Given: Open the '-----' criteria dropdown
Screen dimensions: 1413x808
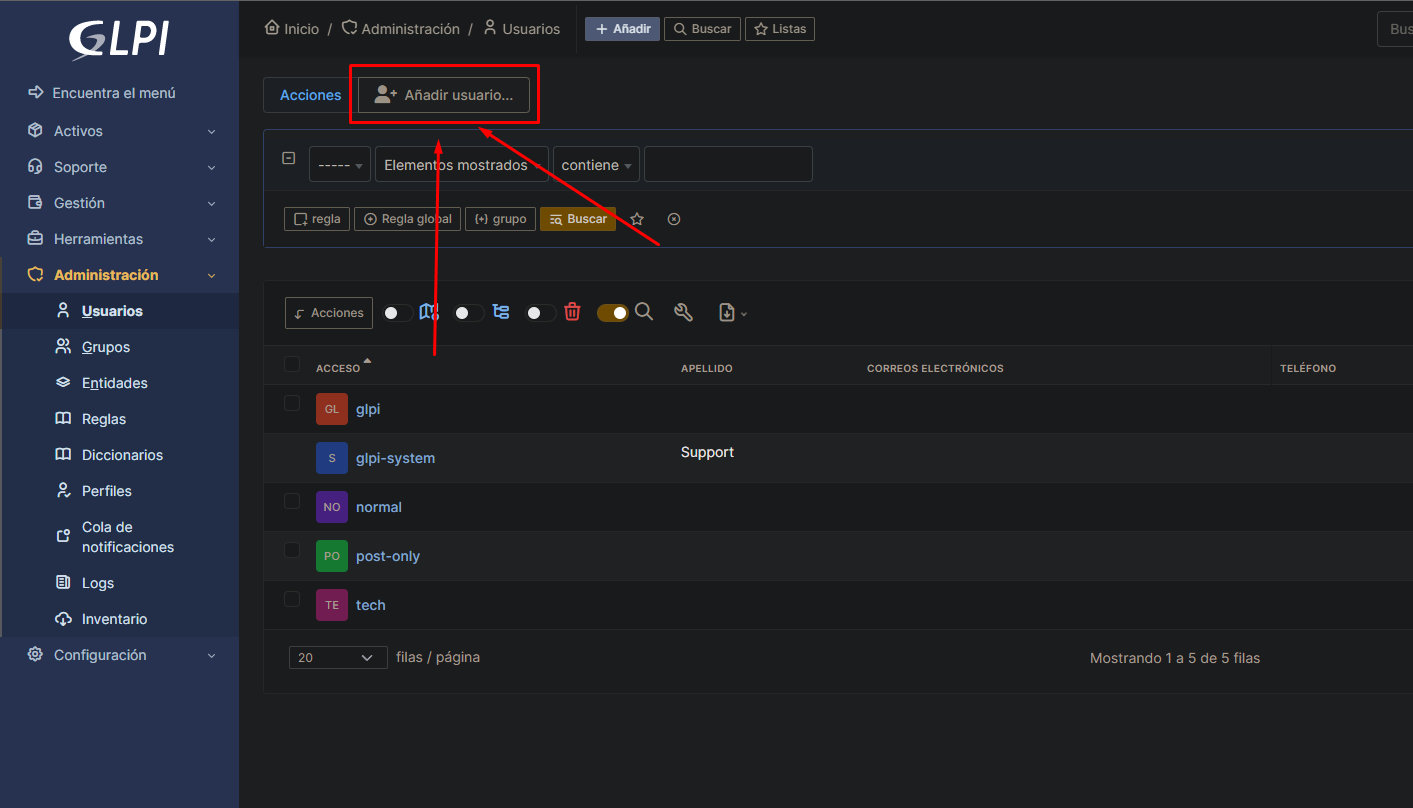Looking at the screenshot, I should [340, 165].
